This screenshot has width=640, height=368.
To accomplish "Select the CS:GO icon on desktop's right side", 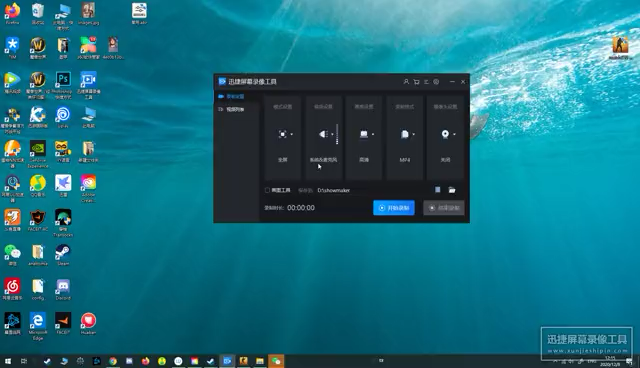I will coord(620,48).
